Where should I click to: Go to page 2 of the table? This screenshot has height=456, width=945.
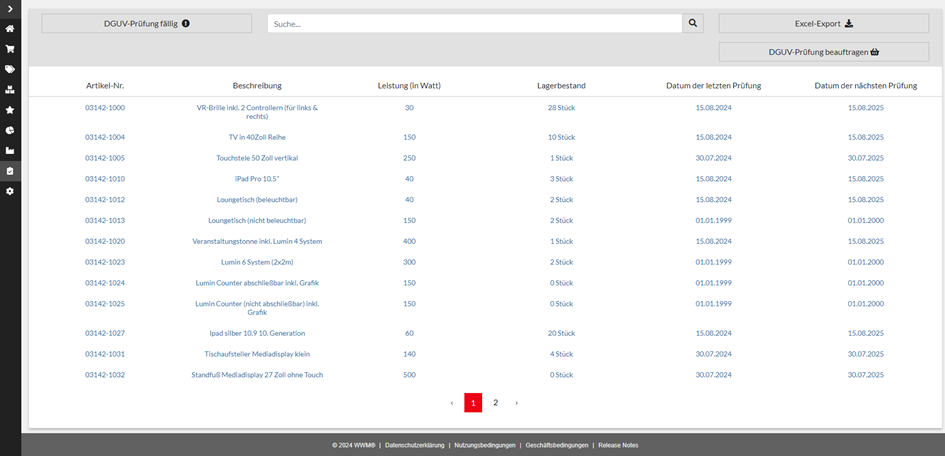495,402
